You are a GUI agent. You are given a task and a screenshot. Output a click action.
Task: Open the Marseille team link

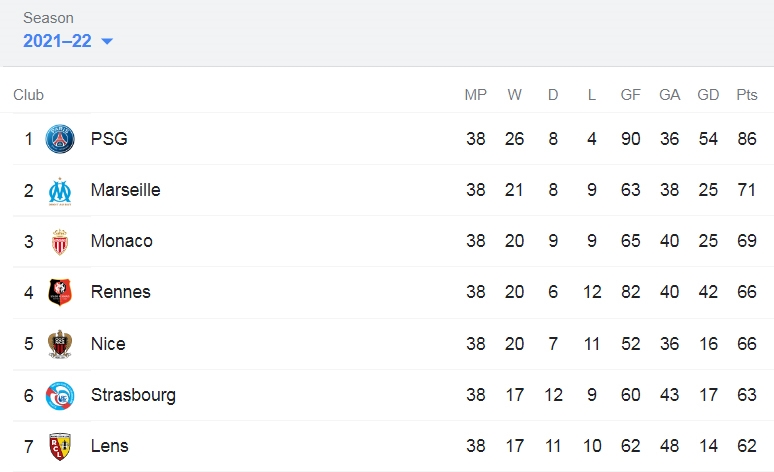[125, 190]
